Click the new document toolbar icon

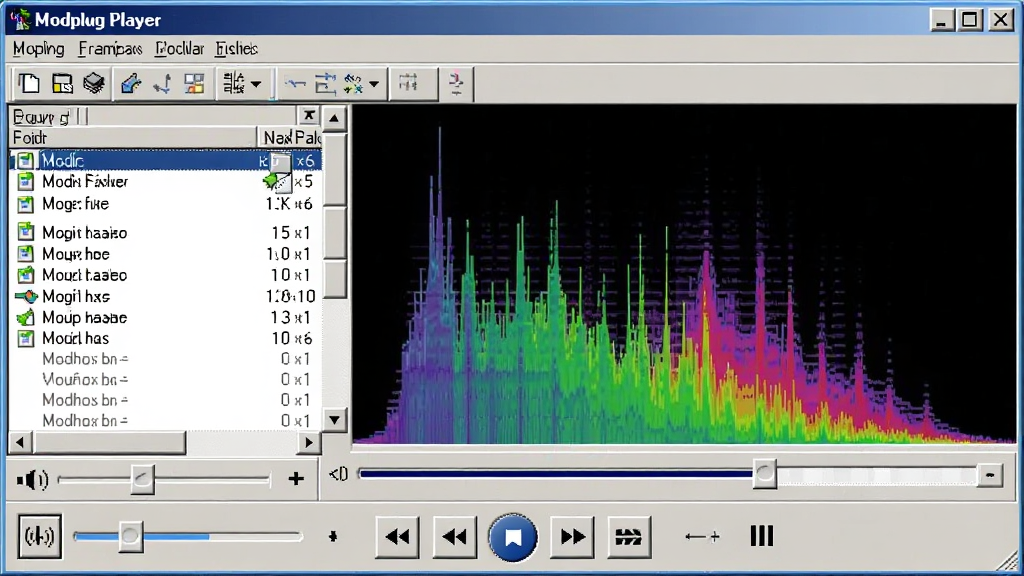29,84
